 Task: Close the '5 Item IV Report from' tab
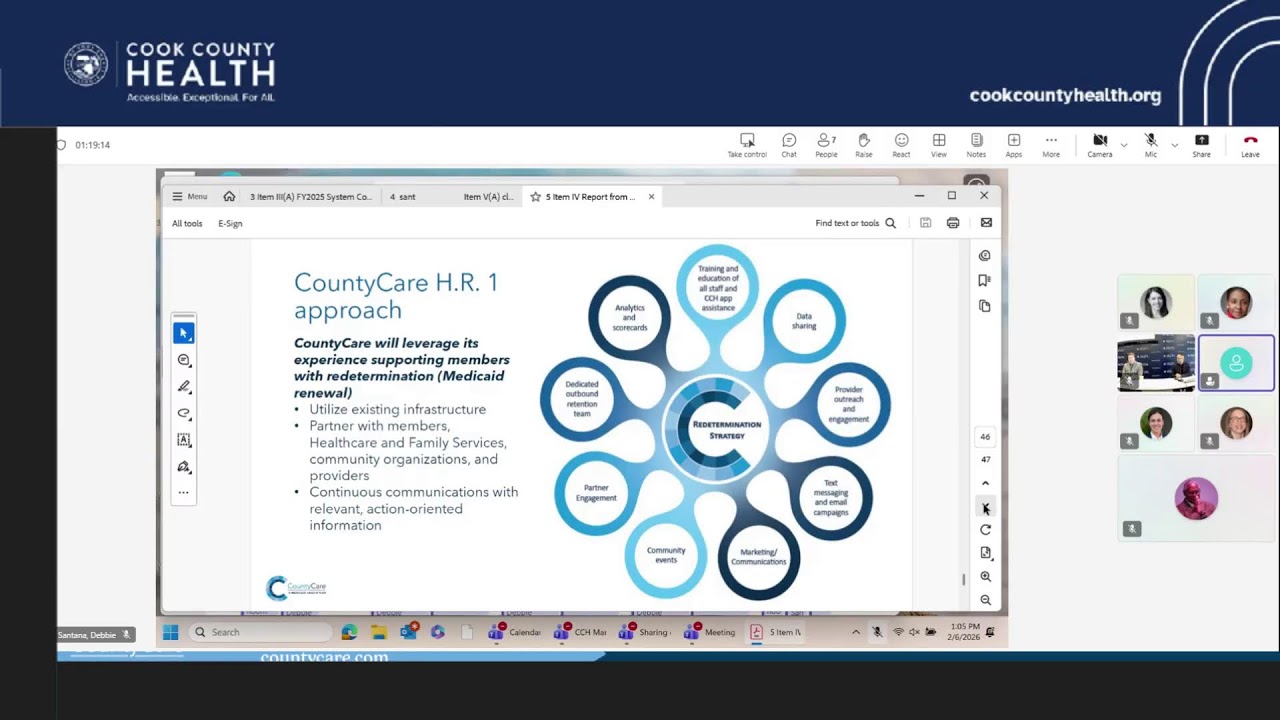tap(651, 197)
